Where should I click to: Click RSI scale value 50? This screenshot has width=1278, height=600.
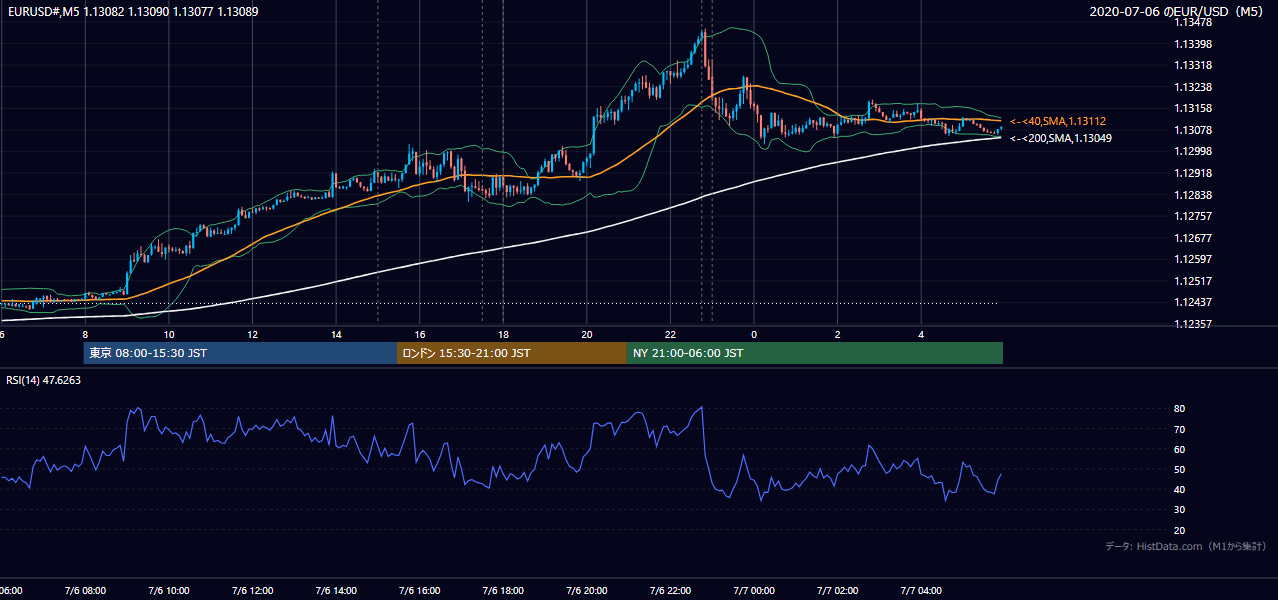[x=1180, y=469]
